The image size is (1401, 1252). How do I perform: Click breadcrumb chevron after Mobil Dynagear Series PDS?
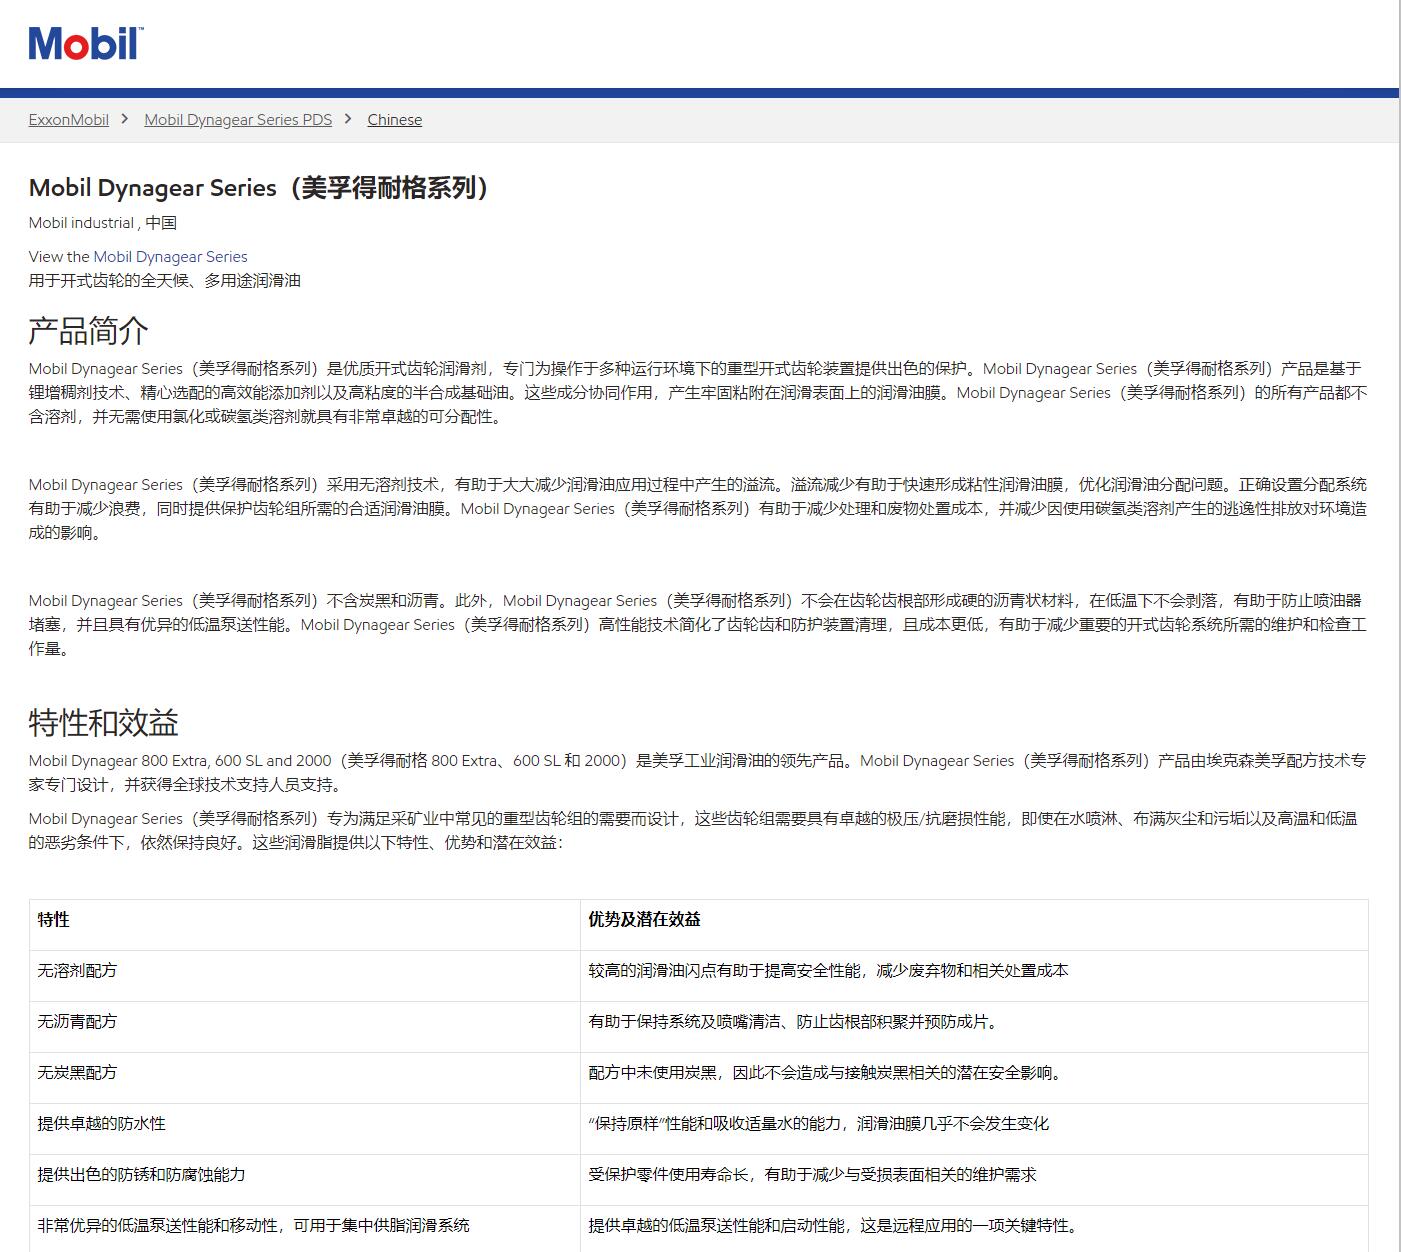tap(348, 118)
